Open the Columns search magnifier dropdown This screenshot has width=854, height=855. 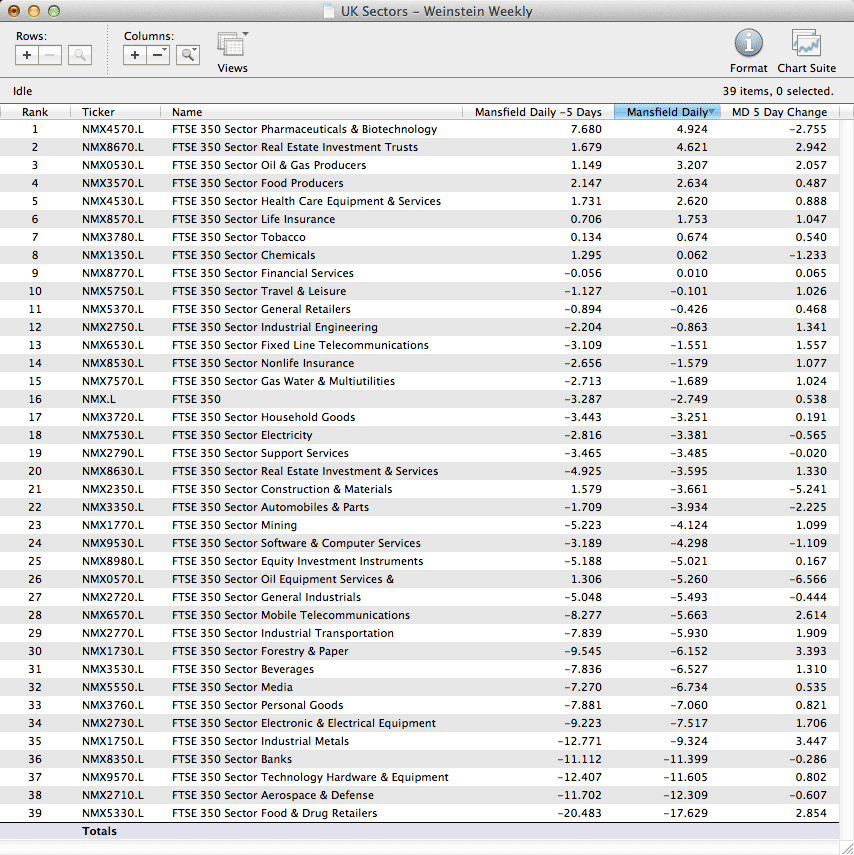[188, 55]
